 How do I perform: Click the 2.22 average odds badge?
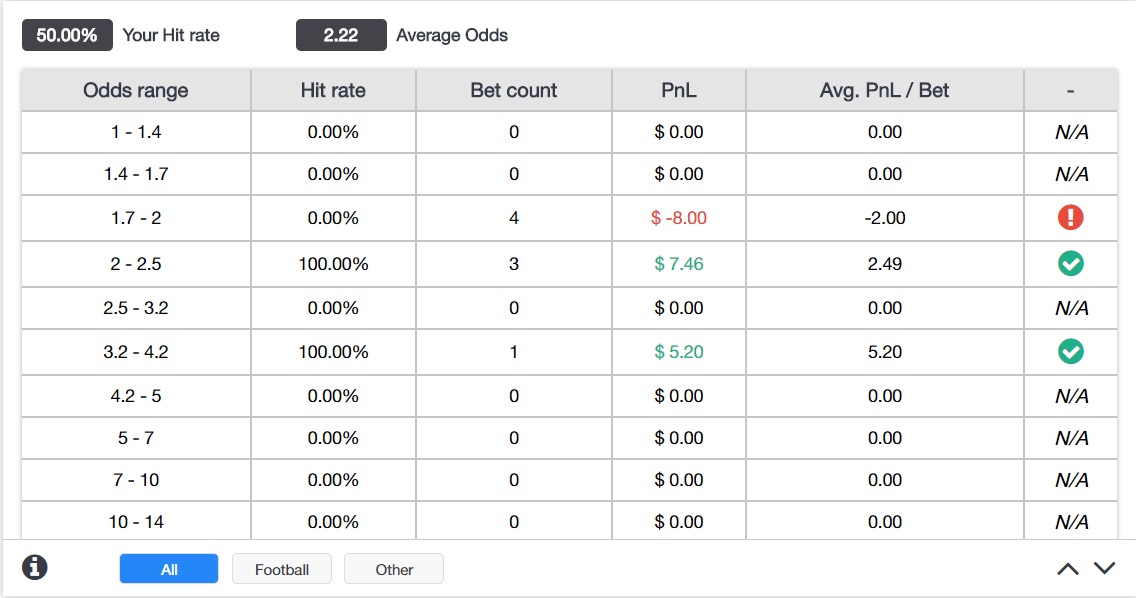(341, 35)
